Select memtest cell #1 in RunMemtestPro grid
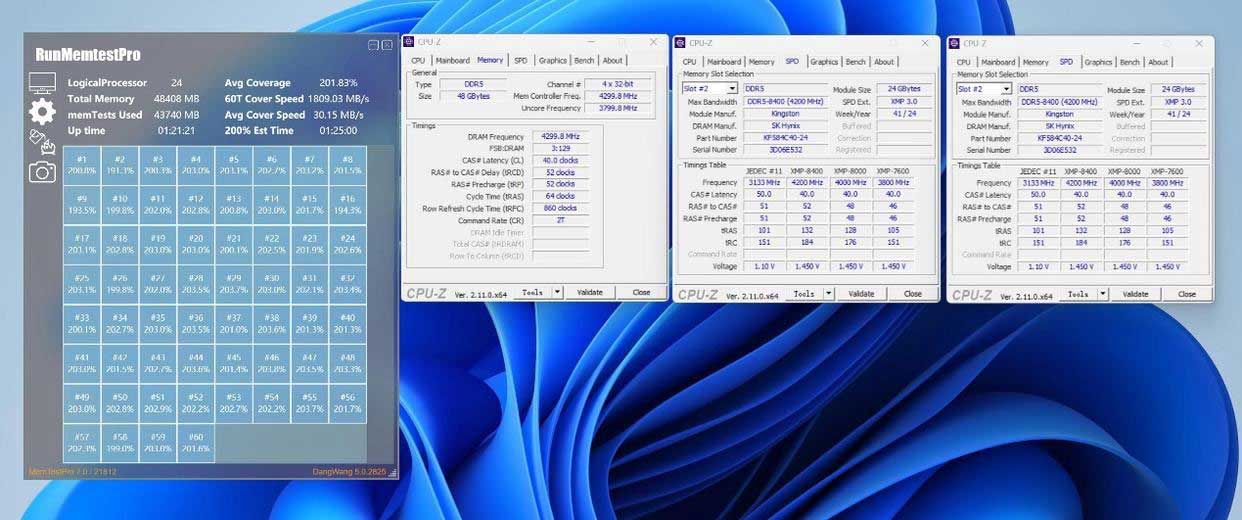Viewport: 1242px width, 520px height. click(x=82, y=165)
